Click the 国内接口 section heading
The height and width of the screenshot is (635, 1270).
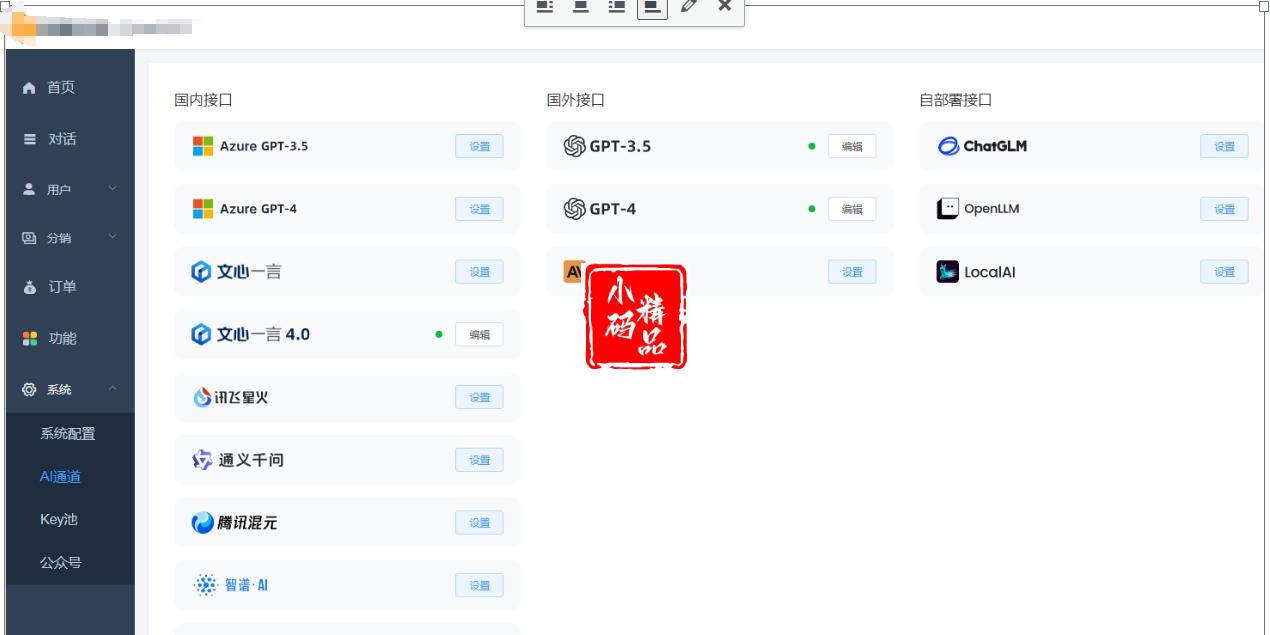[203, 100]
